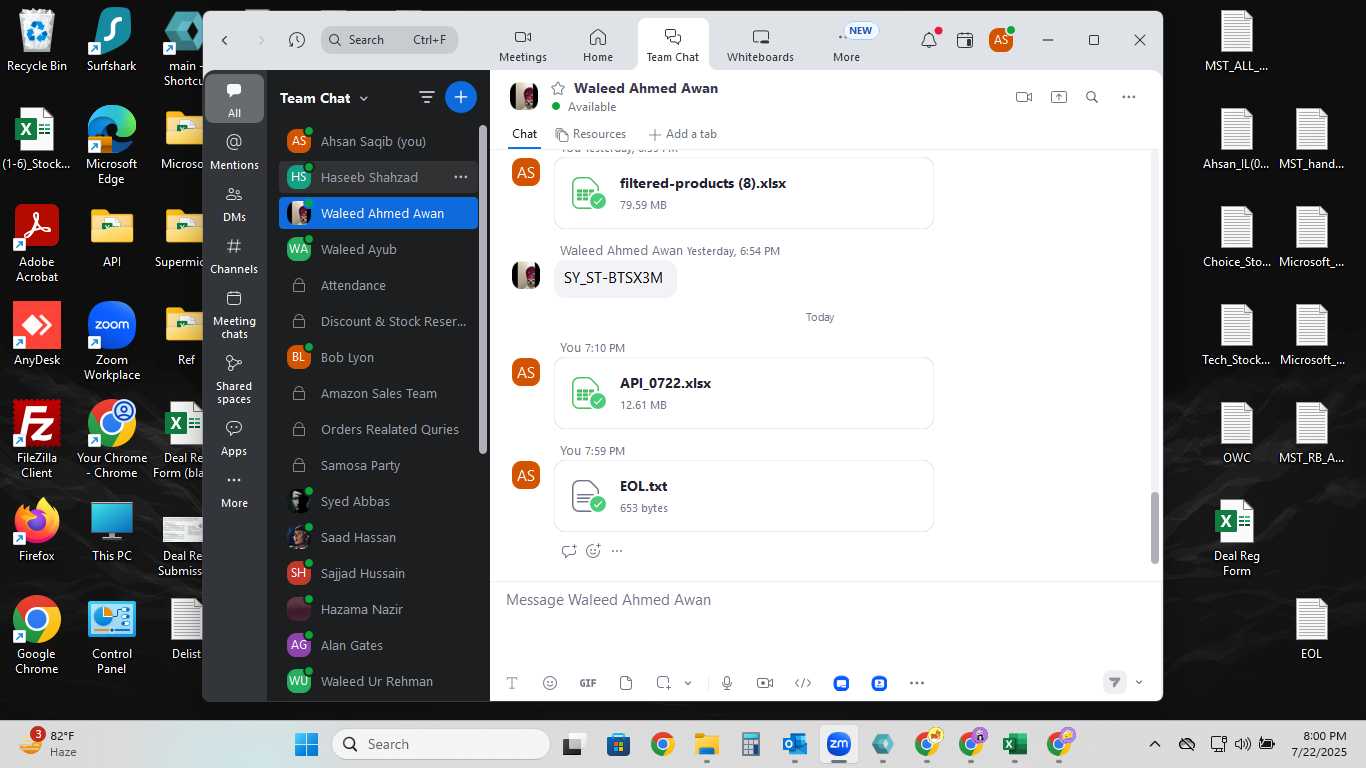Open the More tab with NEW badge
This screenshot has width=1366, height=768.
pos(846,46)
